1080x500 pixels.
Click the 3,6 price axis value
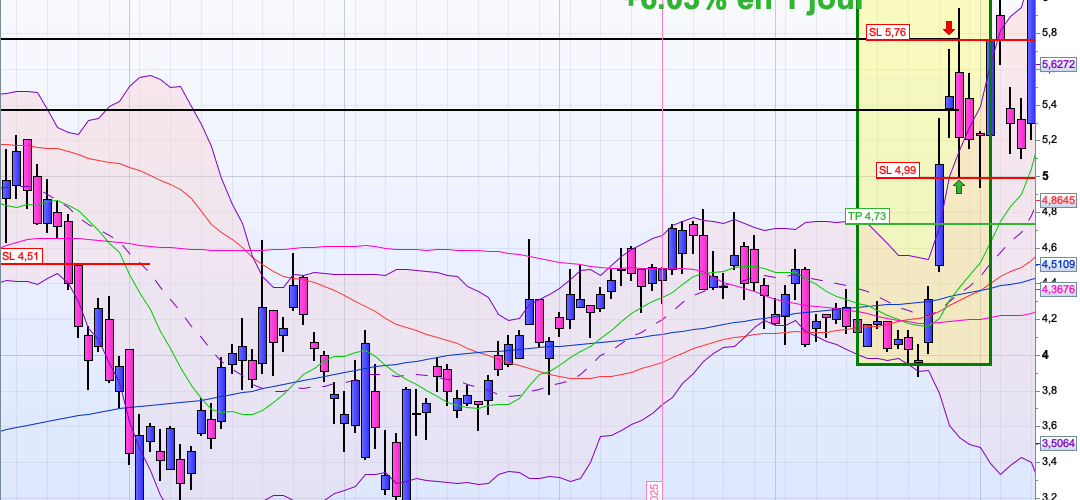pos(1050,426)
